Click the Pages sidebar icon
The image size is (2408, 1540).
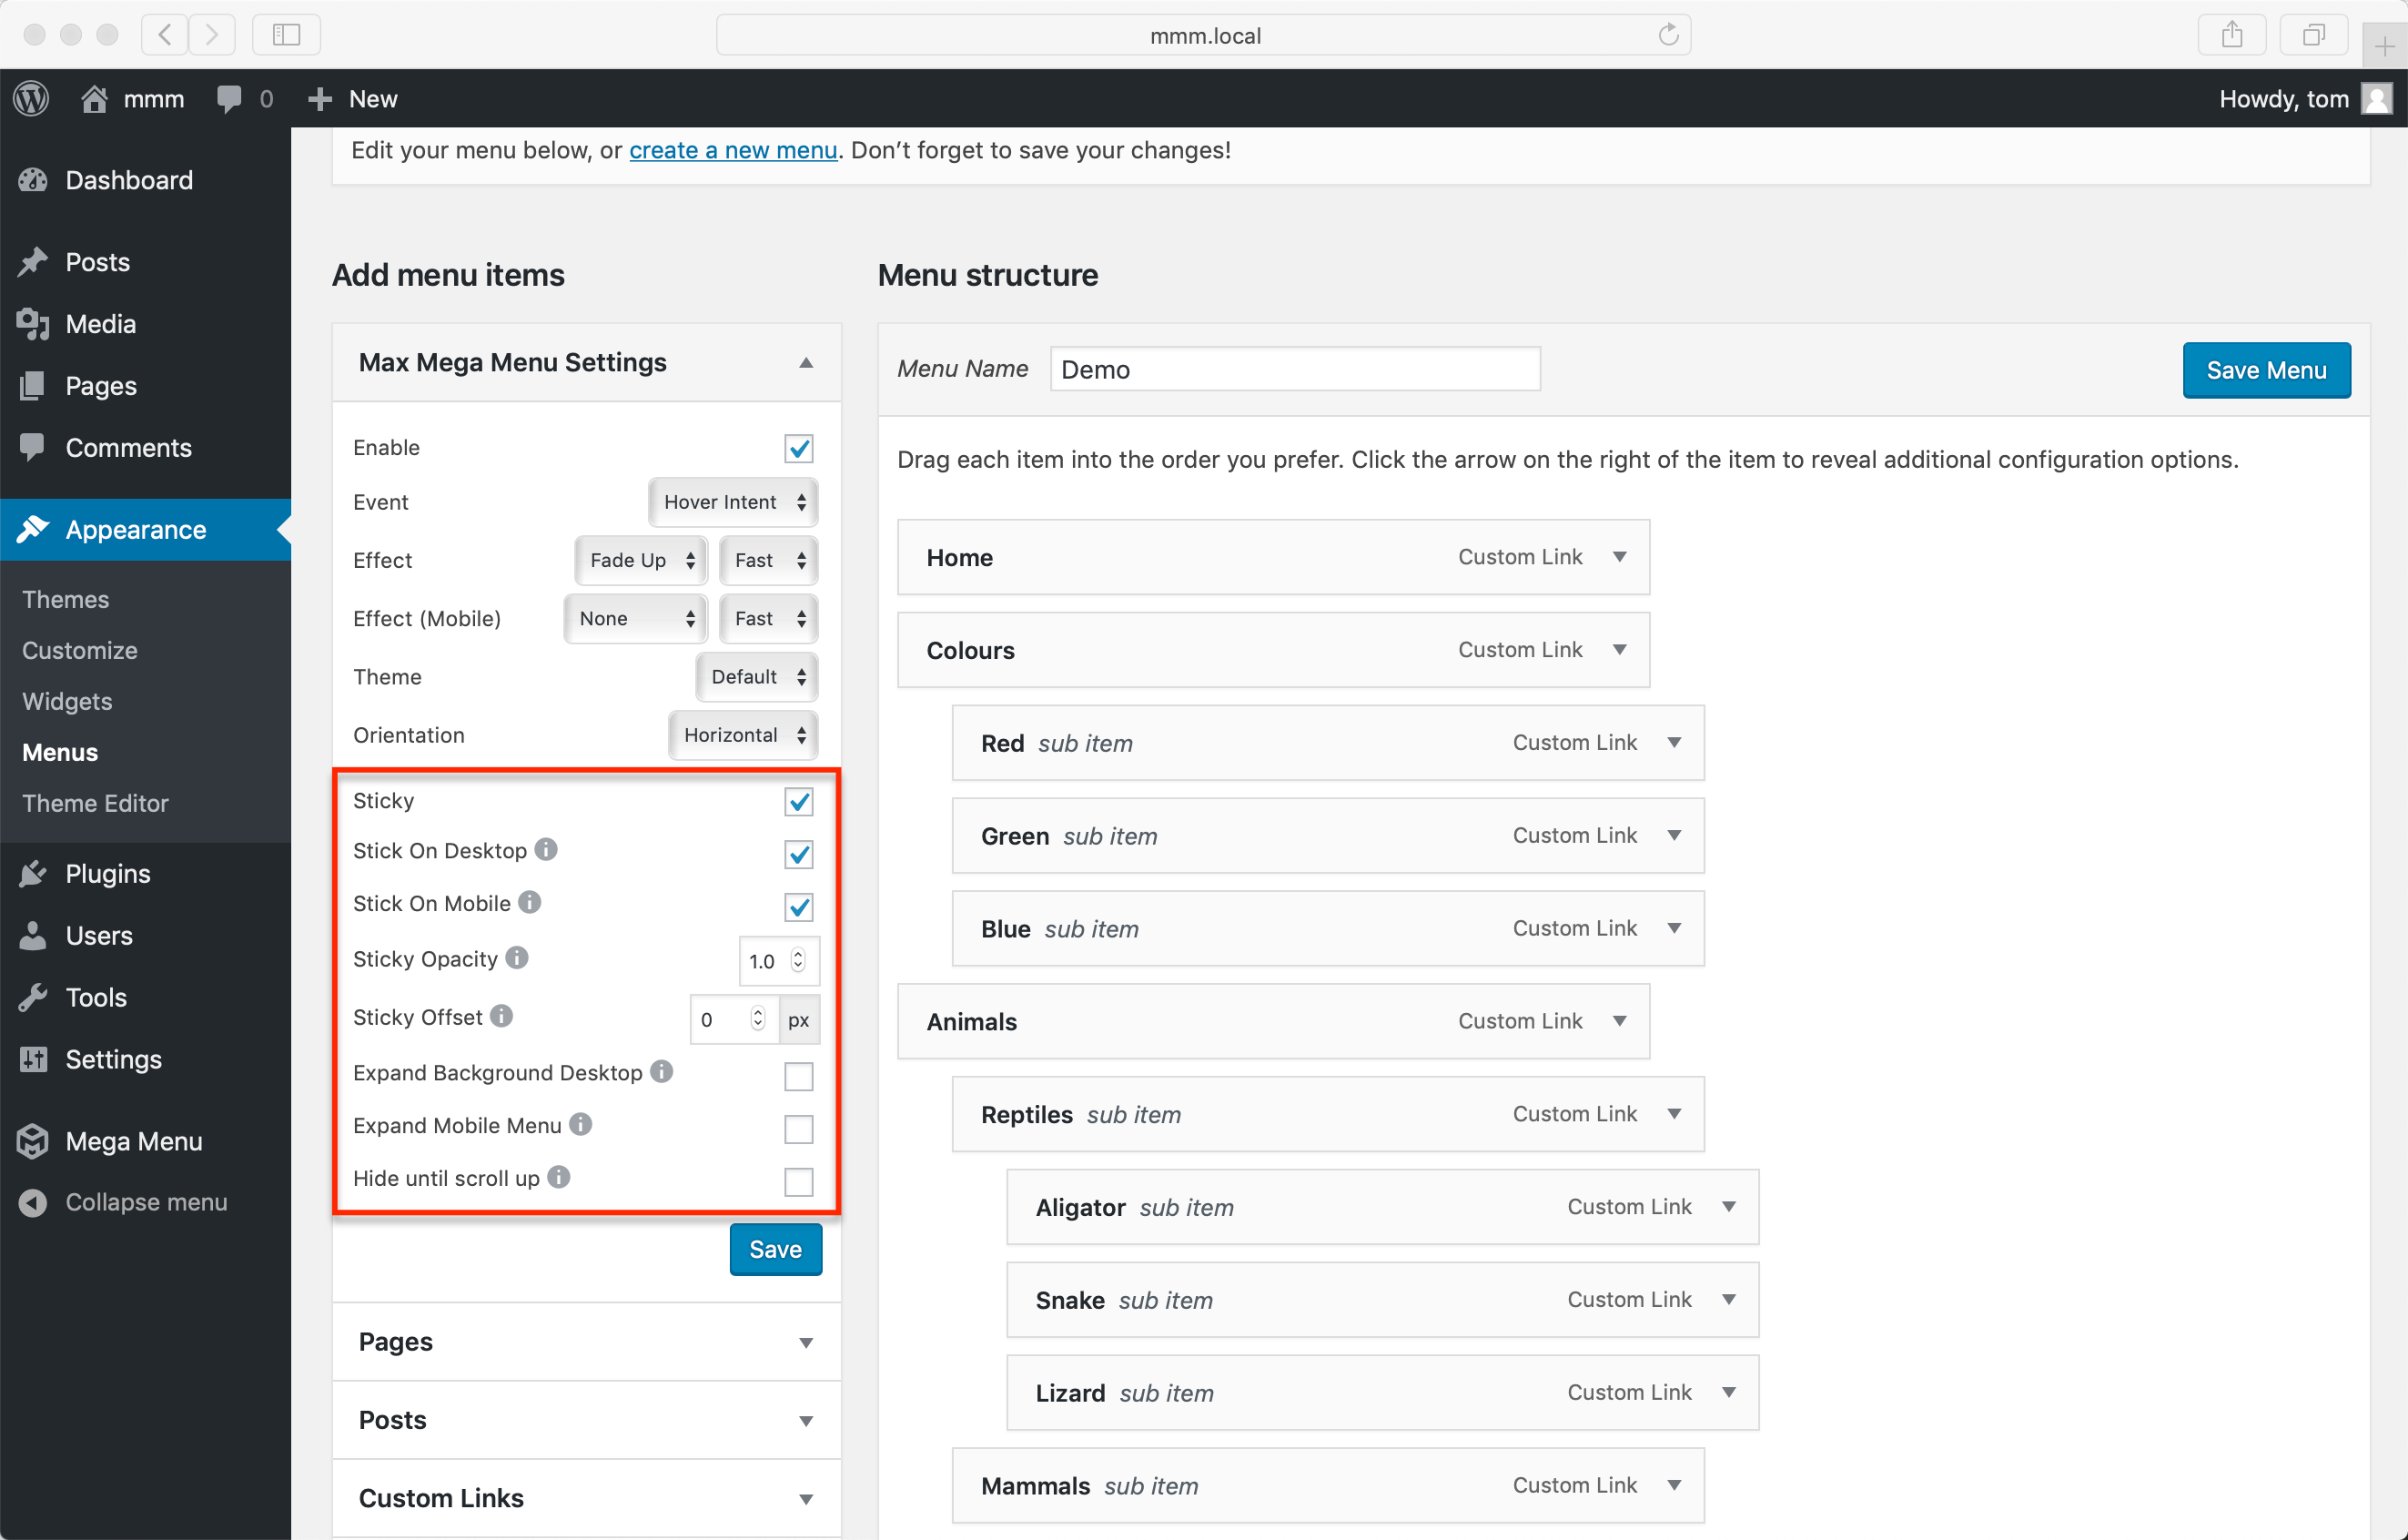click(34, 385)
